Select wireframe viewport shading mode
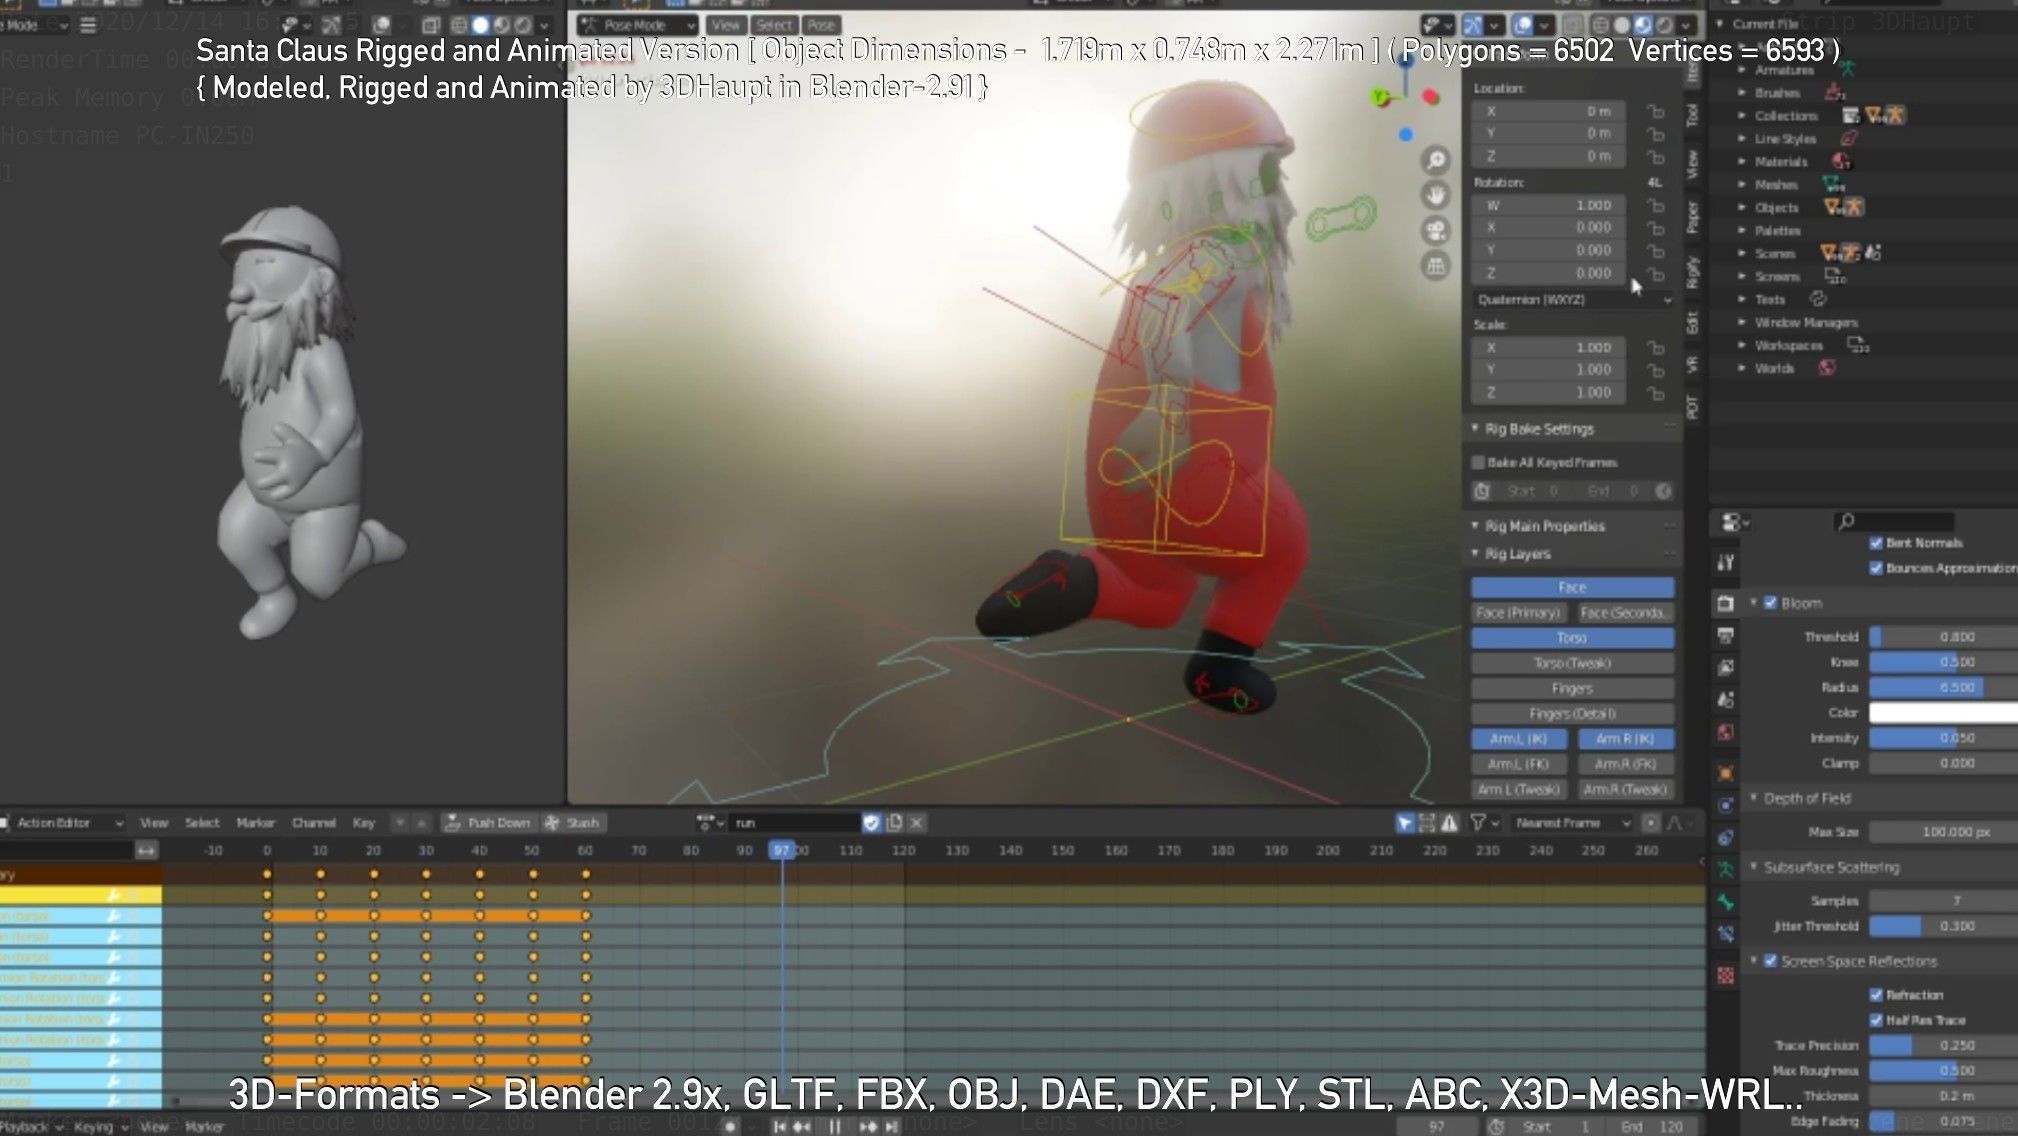 click(x=1601, y=25)
